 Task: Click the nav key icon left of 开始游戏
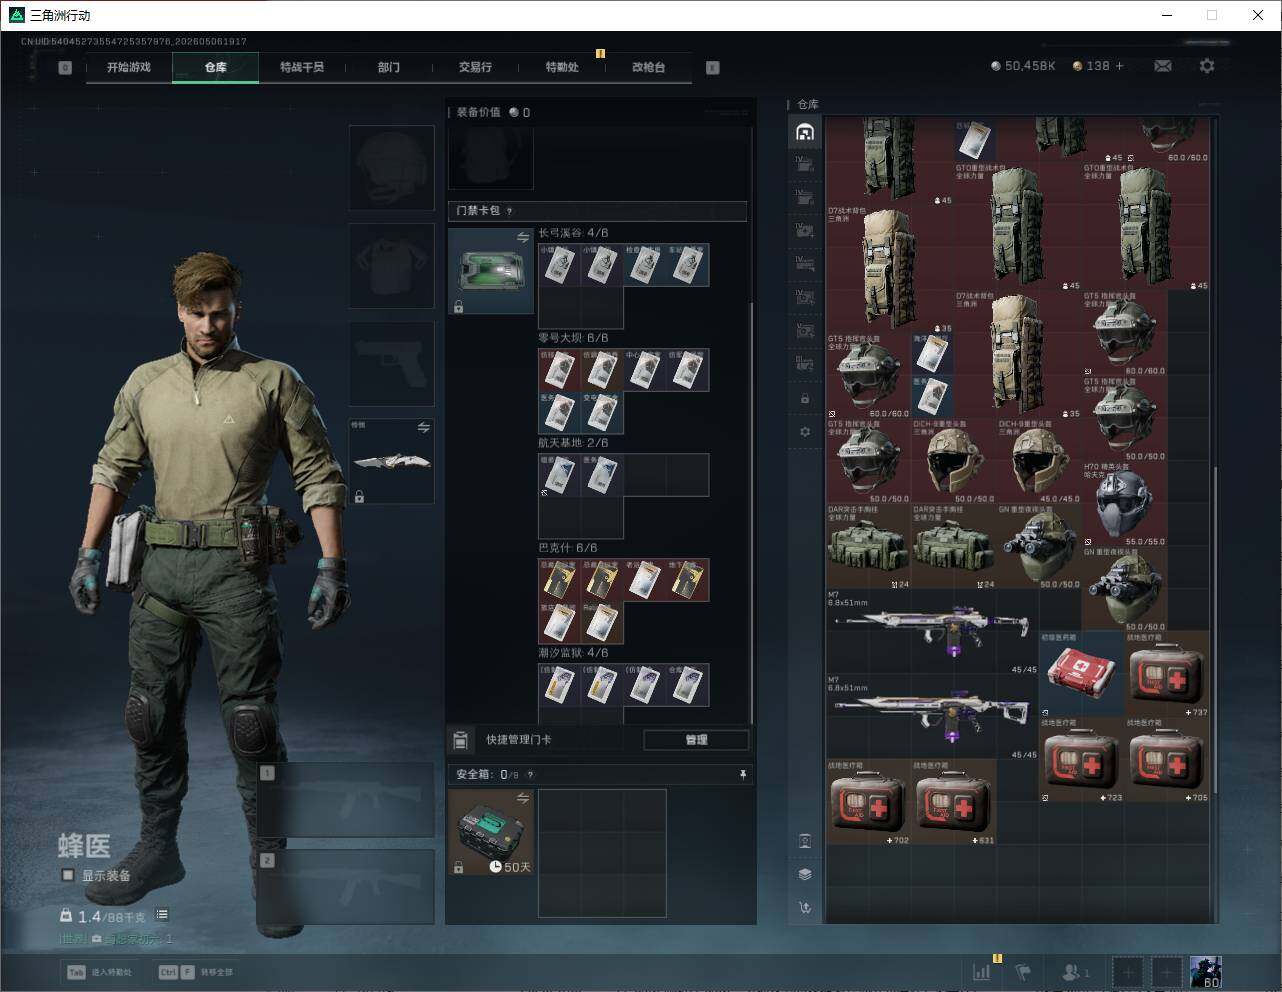65,68
